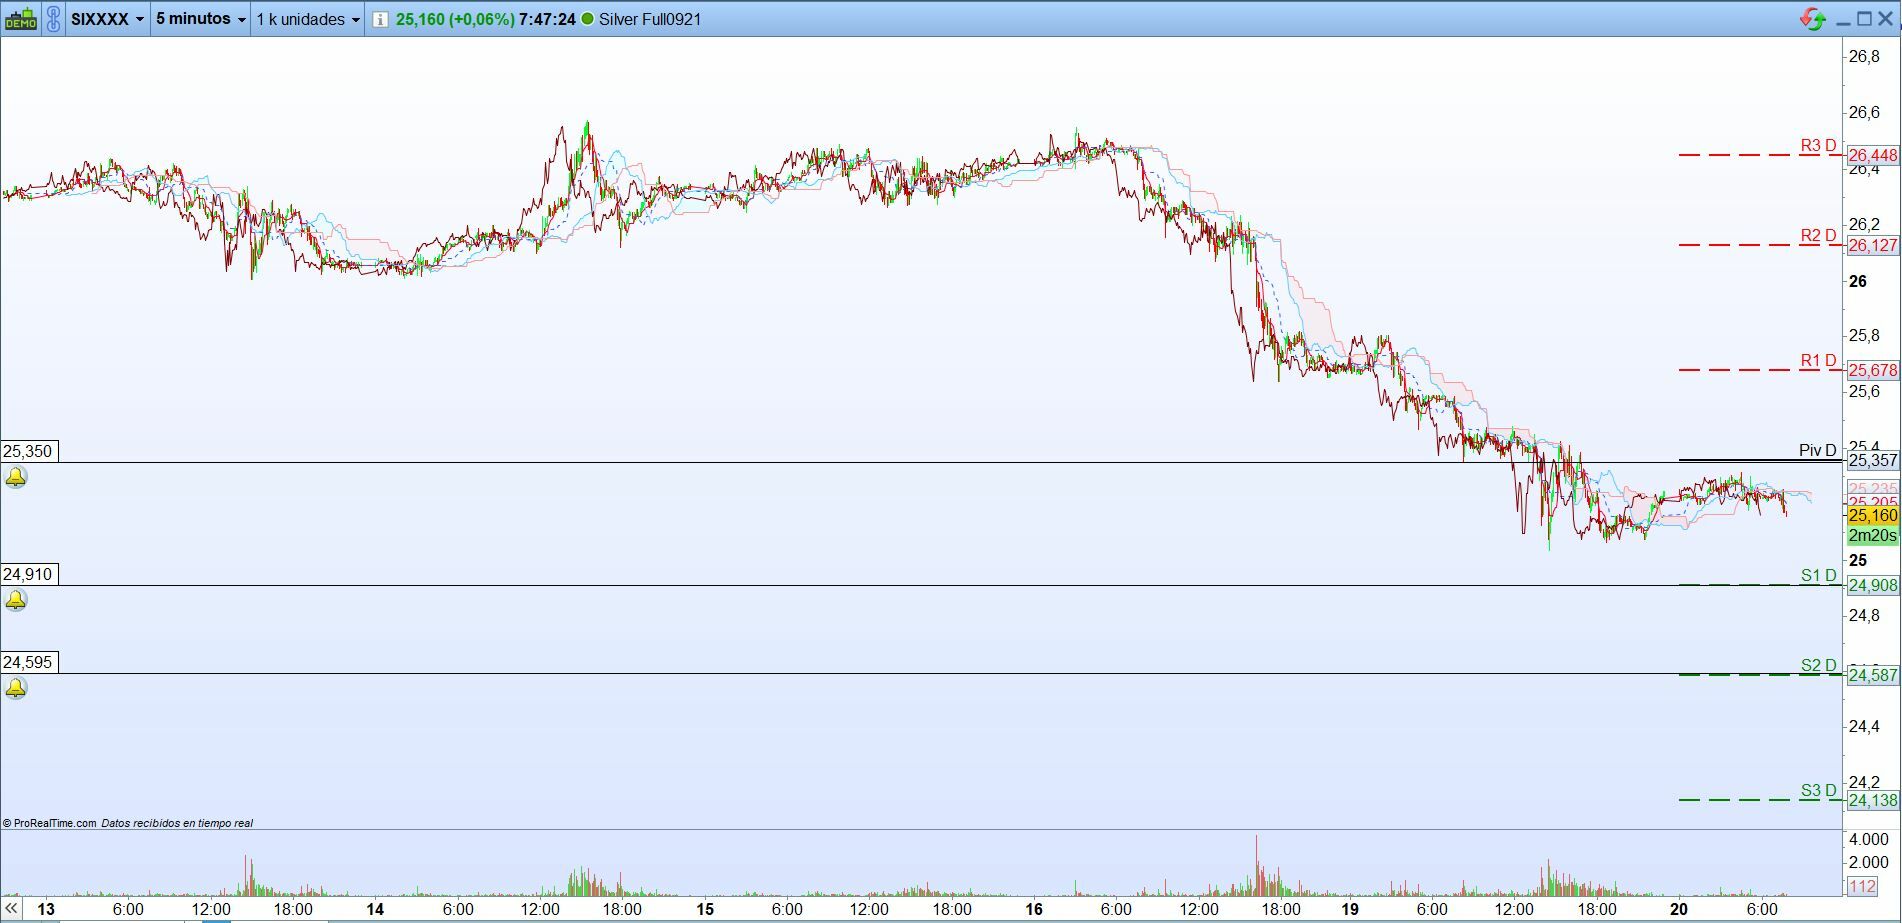1902x923 pixels.
Task: Click the R3 D resistance label
Action: 1818,146
